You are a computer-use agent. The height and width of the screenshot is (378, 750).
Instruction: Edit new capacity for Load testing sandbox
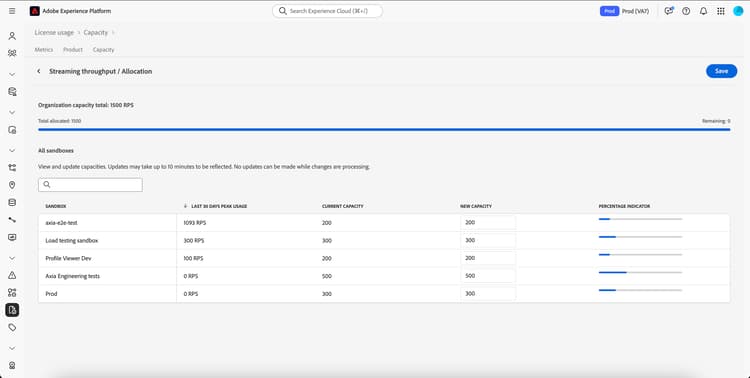tap(488, 240)
